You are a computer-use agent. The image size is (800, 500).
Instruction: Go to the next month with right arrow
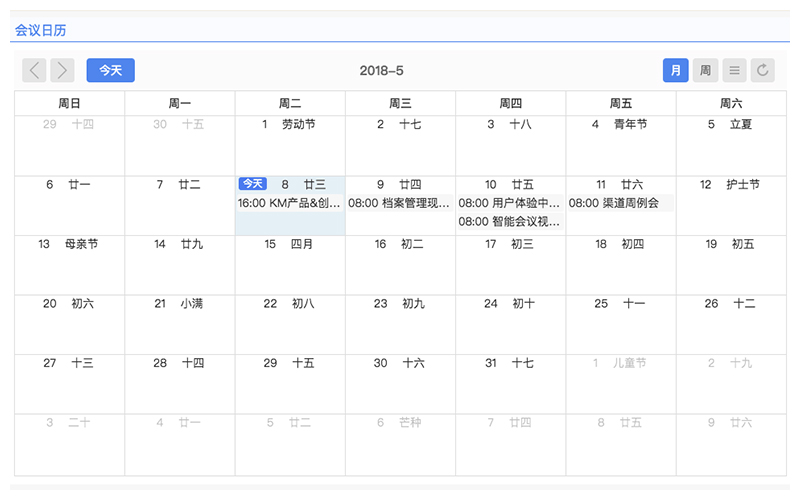point(63,70)
